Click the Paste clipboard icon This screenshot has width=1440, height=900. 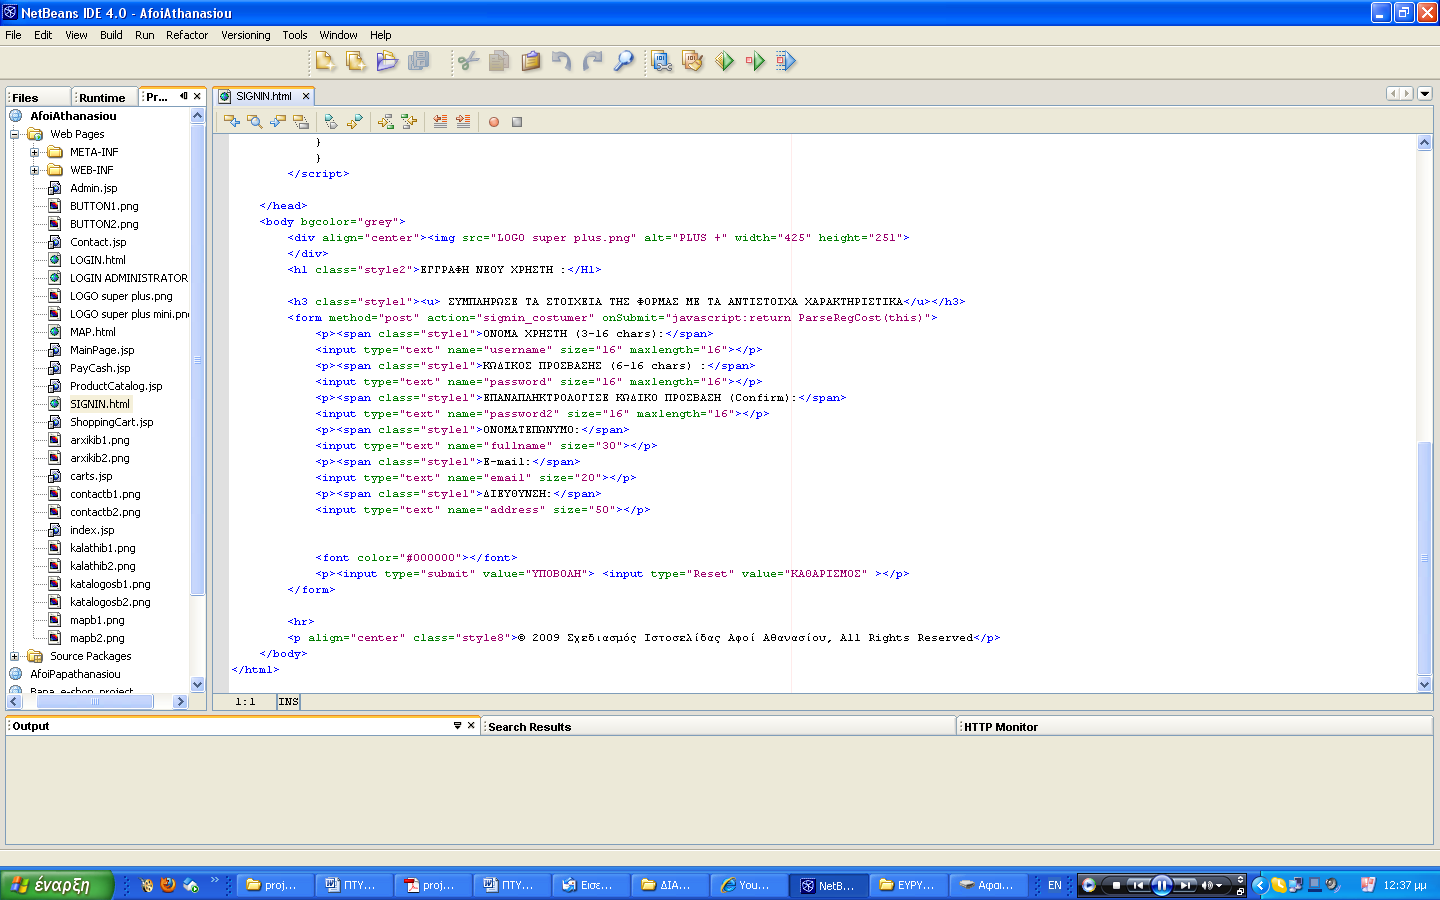click(x=530, y=61)
